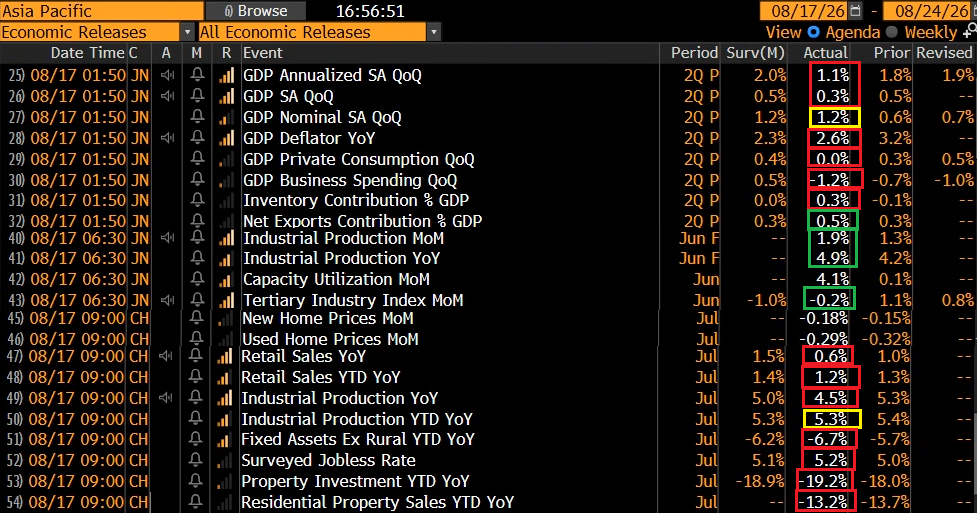Open the Fixed Assets Ex Rural YTD YoY event
The image size is (977, 513).
[358, 439]
